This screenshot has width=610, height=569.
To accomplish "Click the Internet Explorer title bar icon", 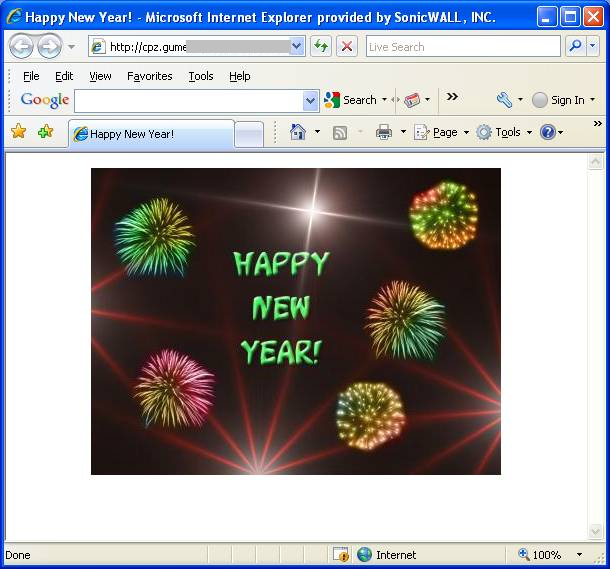I will 14,16.
